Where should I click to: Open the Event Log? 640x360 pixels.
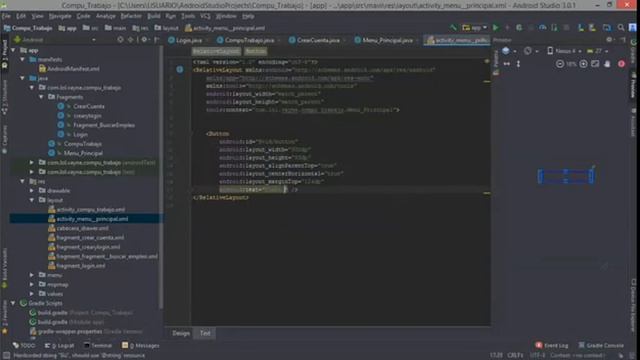point(551,345)
